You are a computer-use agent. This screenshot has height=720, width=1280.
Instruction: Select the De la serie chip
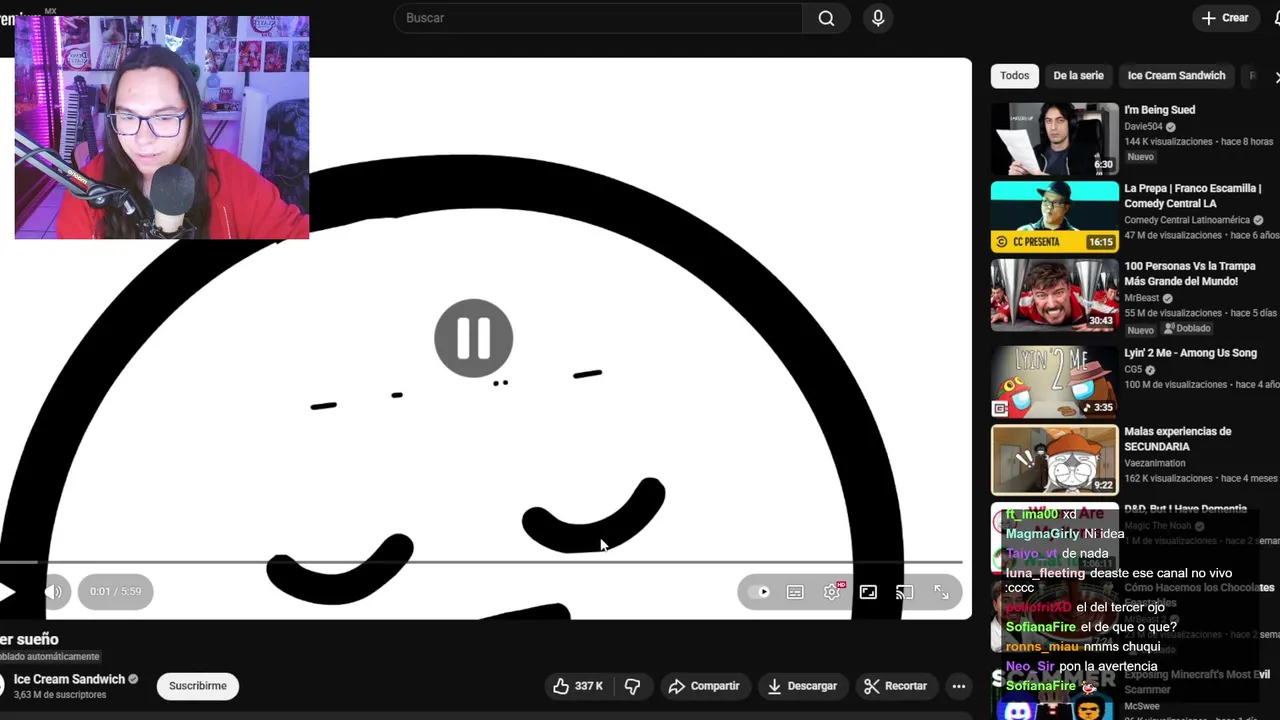click(1078, 76)
